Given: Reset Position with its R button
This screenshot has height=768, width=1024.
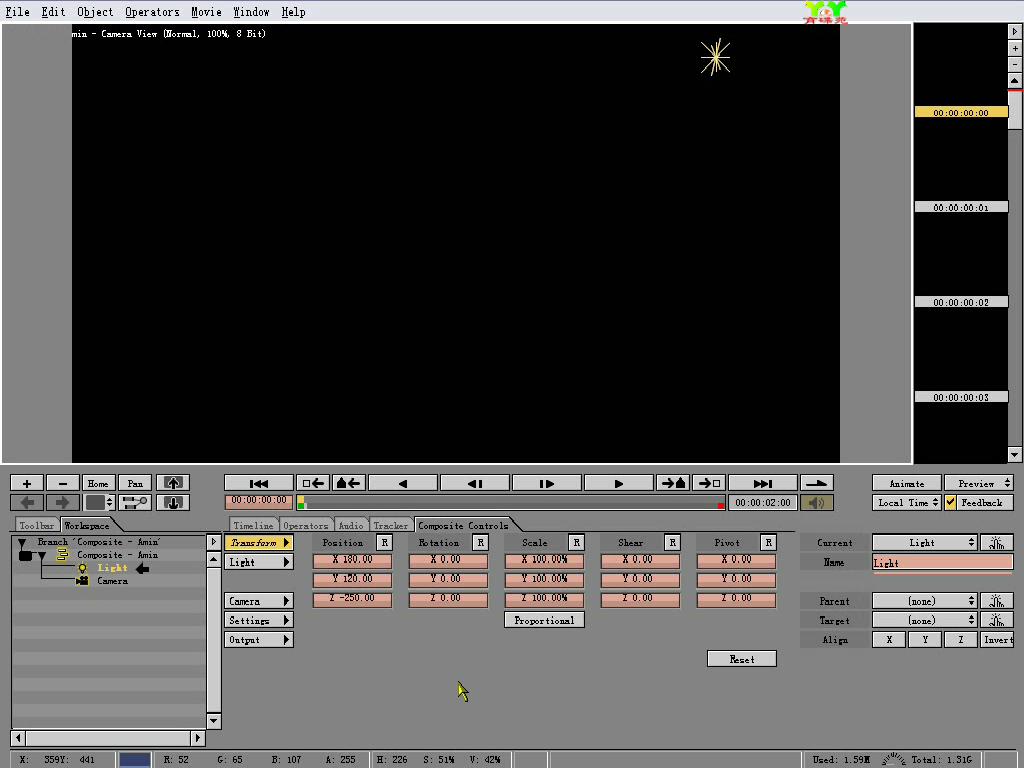Looking at the screenshot, I should point(385,543).
